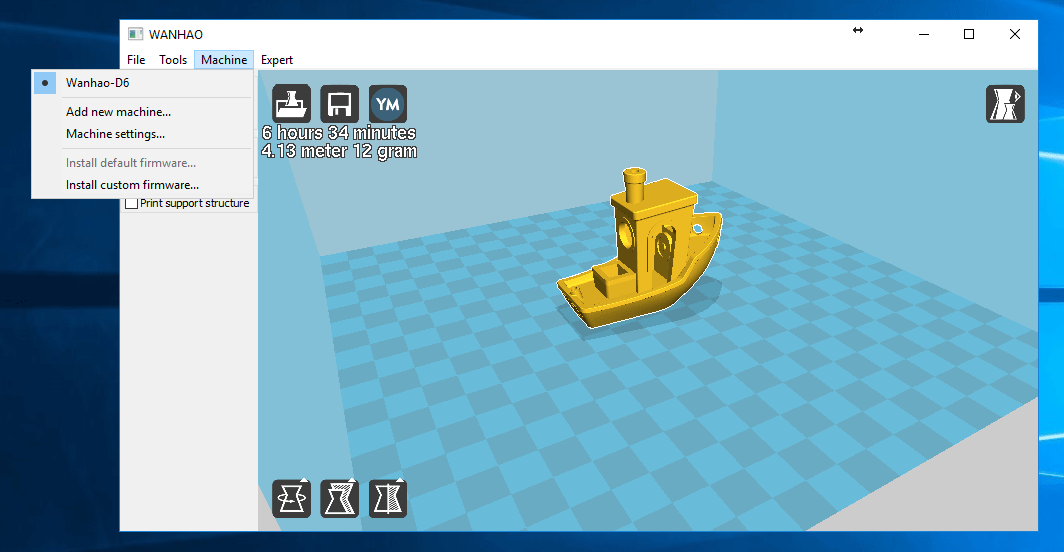Open Machine settings... entry
The width and height of the screenshot is (1064, 552).
click(x=142, y=134)
